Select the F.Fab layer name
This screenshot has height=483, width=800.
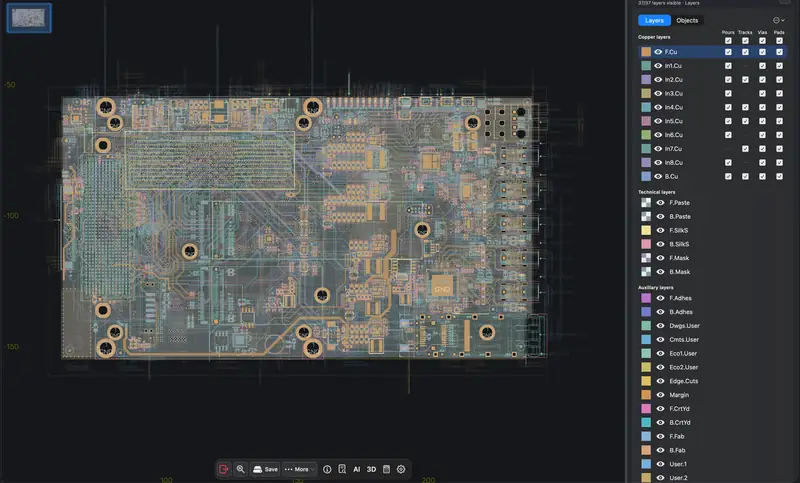(677, 436)
